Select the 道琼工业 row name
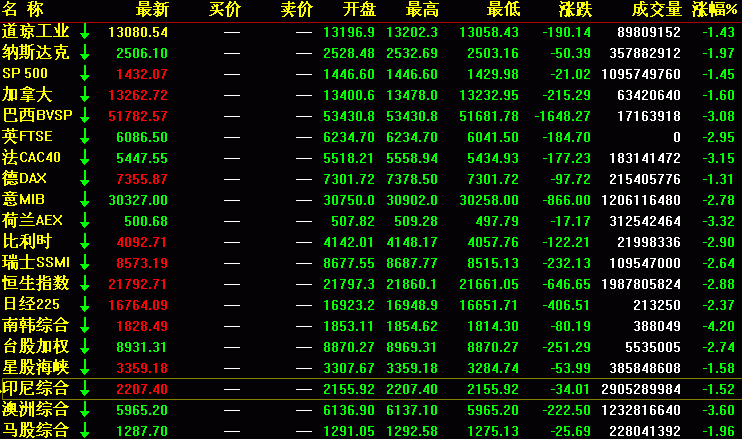742x440 pixels. [36, 32]
